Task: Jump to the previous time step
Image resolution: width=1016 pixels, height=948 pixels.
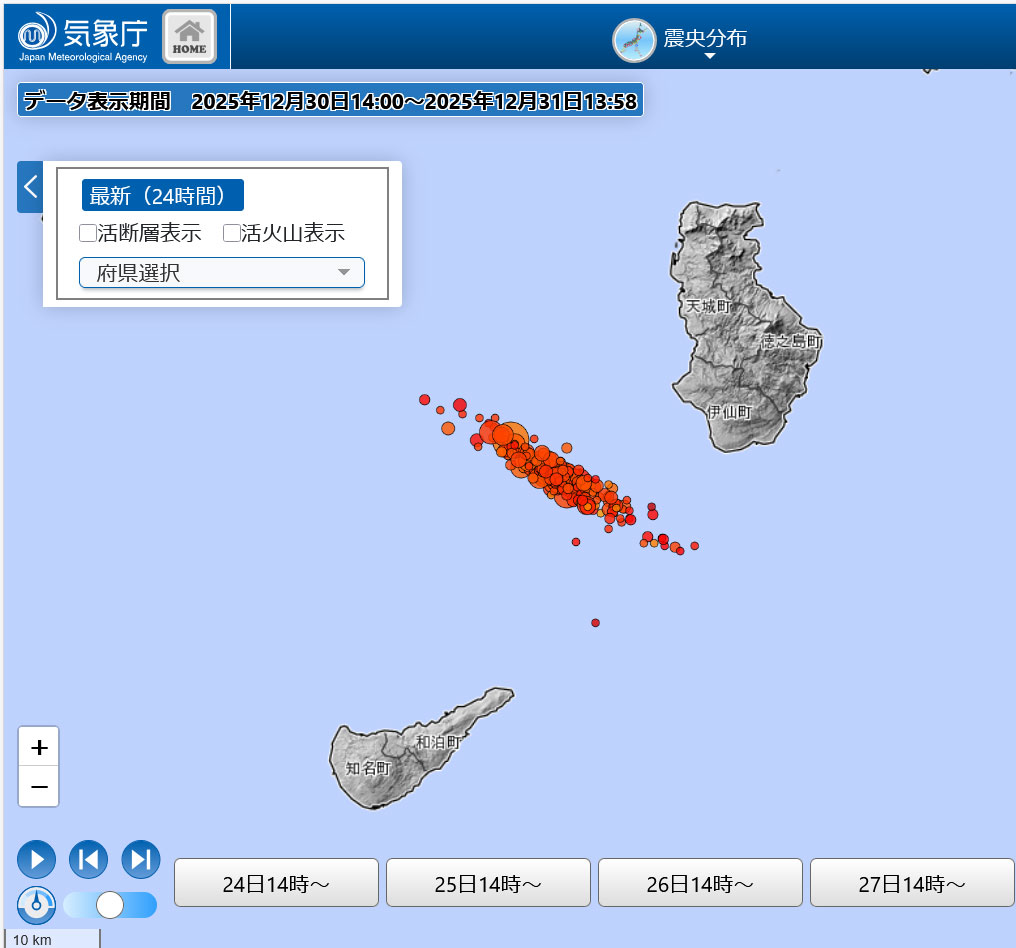Action: tap(88, 859)
